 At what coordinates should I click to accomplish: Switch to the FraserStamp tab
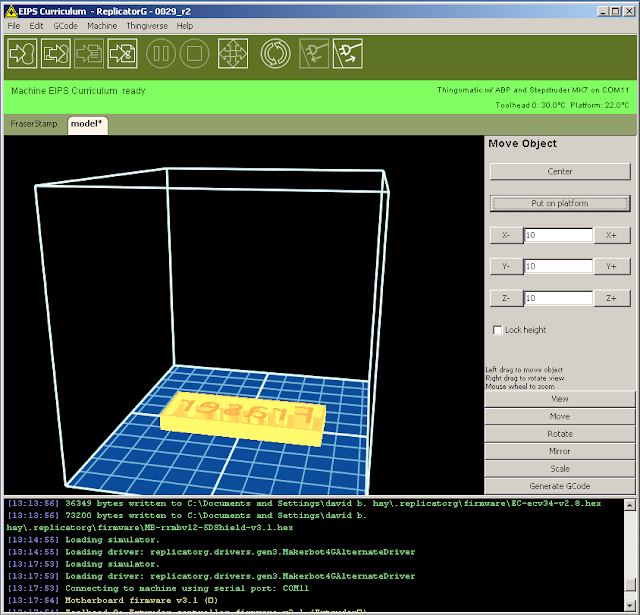34,124
